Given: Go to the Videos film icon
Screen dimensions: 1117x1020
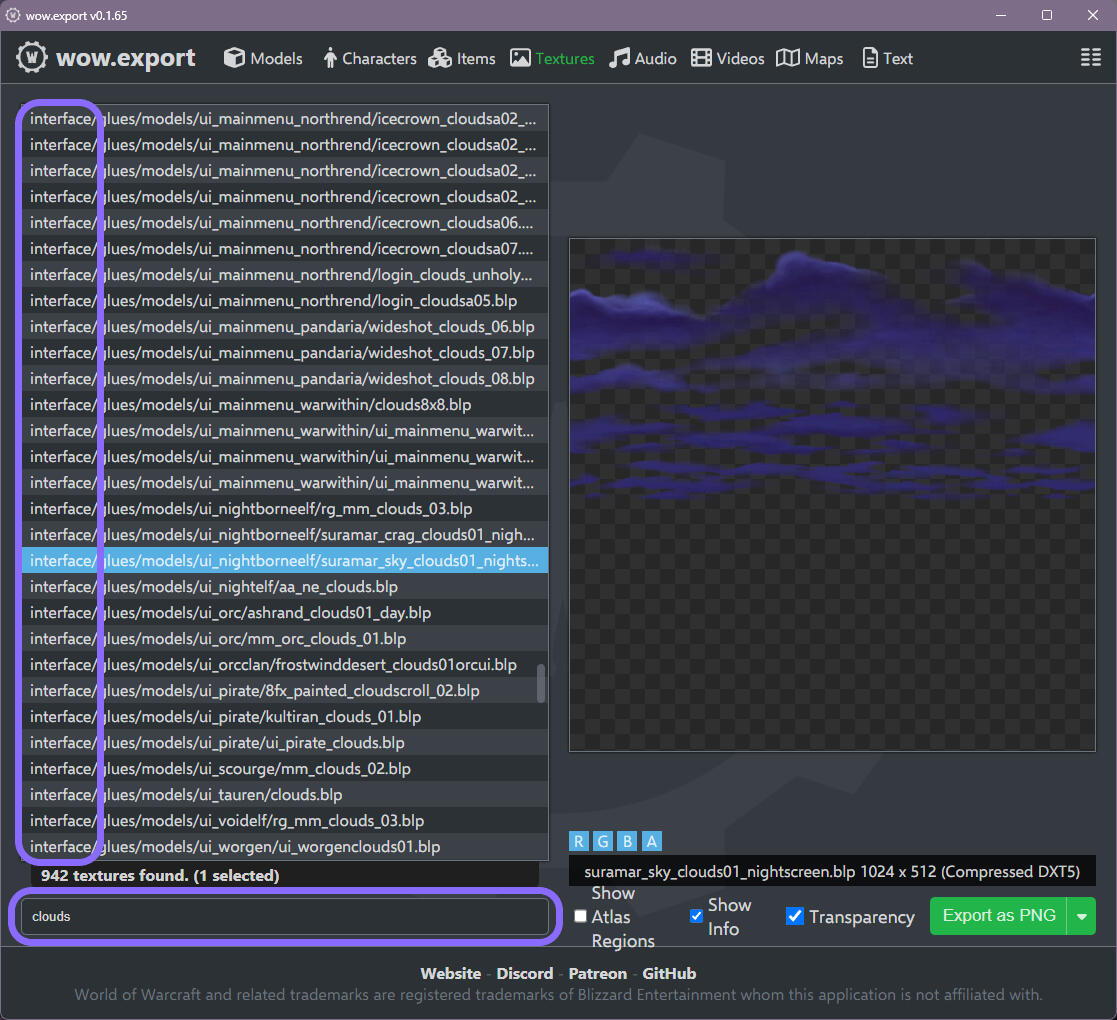Looking at the screenshot, I should (x=702, y=59).
